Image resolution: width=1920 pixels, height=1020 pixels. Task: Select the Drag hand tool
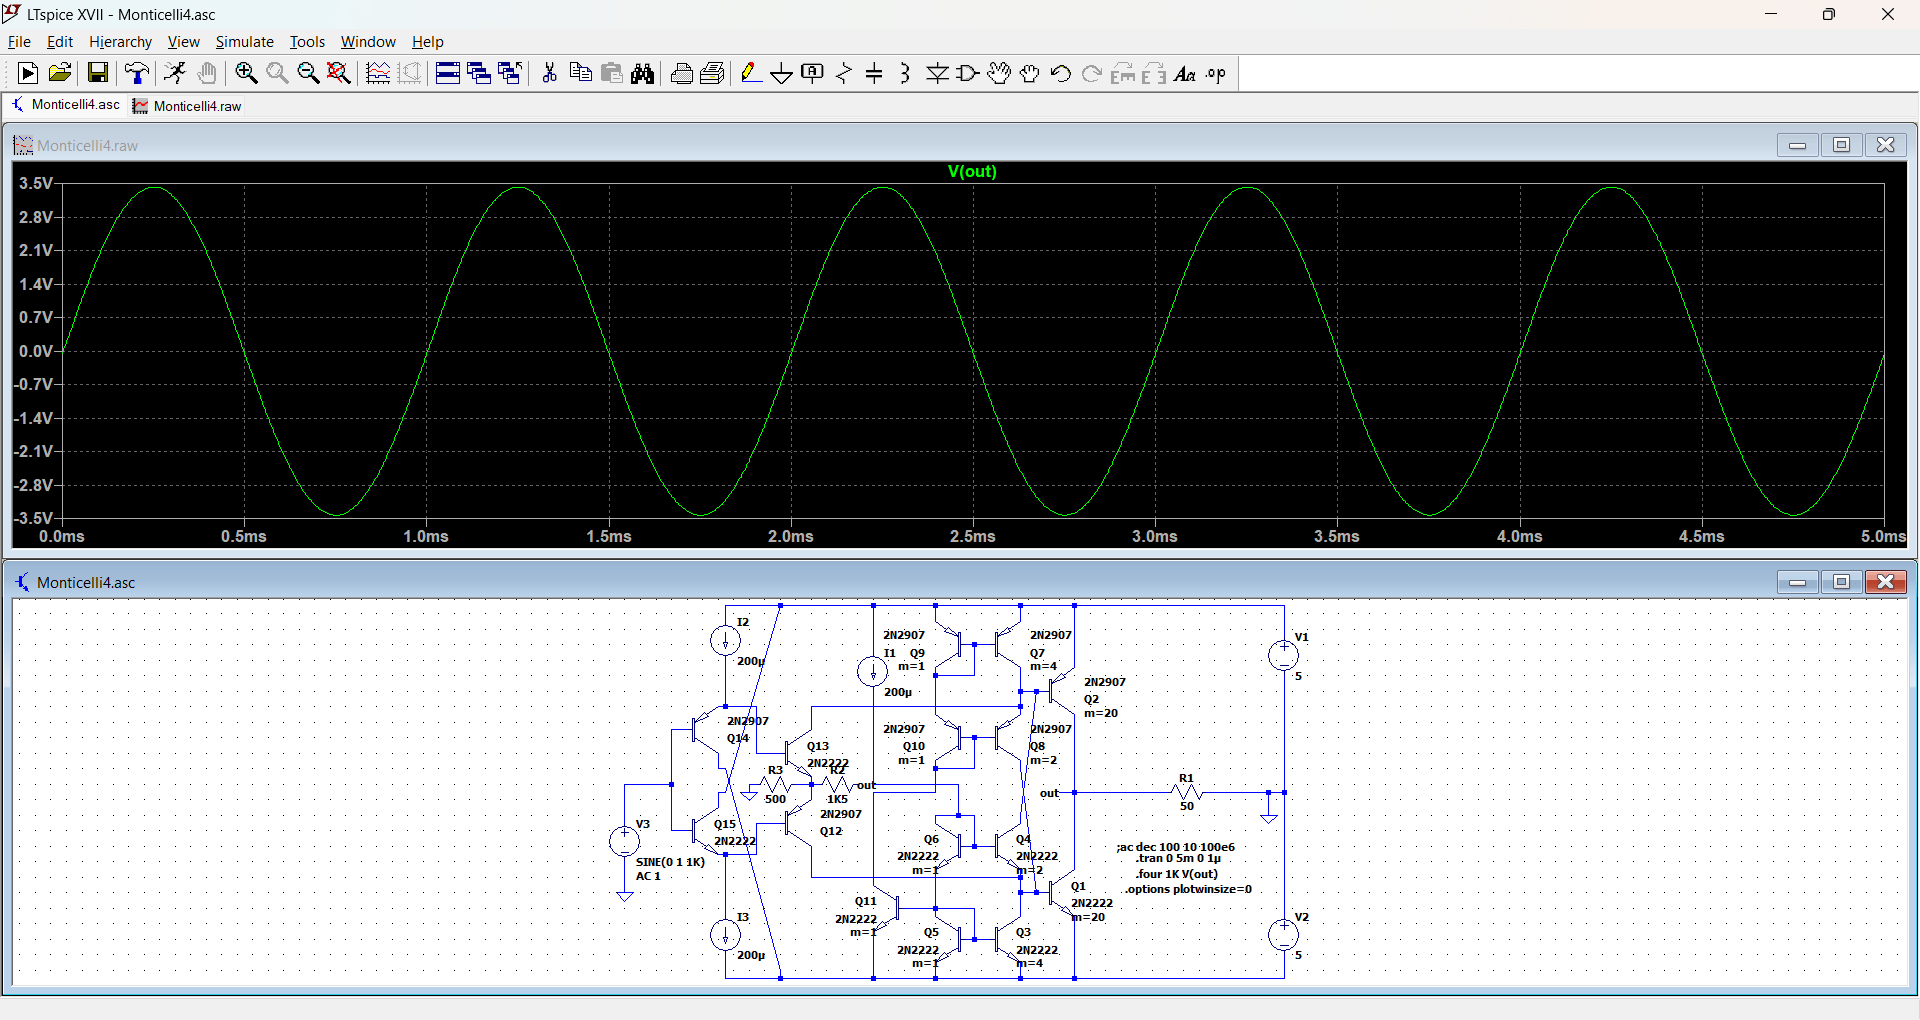(x=1029, y=73)
